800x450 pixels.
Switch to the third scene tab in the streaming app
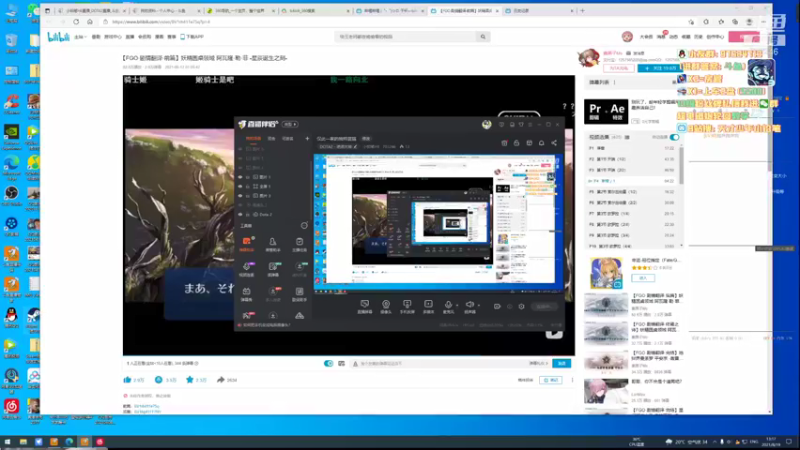coord(288,138)
